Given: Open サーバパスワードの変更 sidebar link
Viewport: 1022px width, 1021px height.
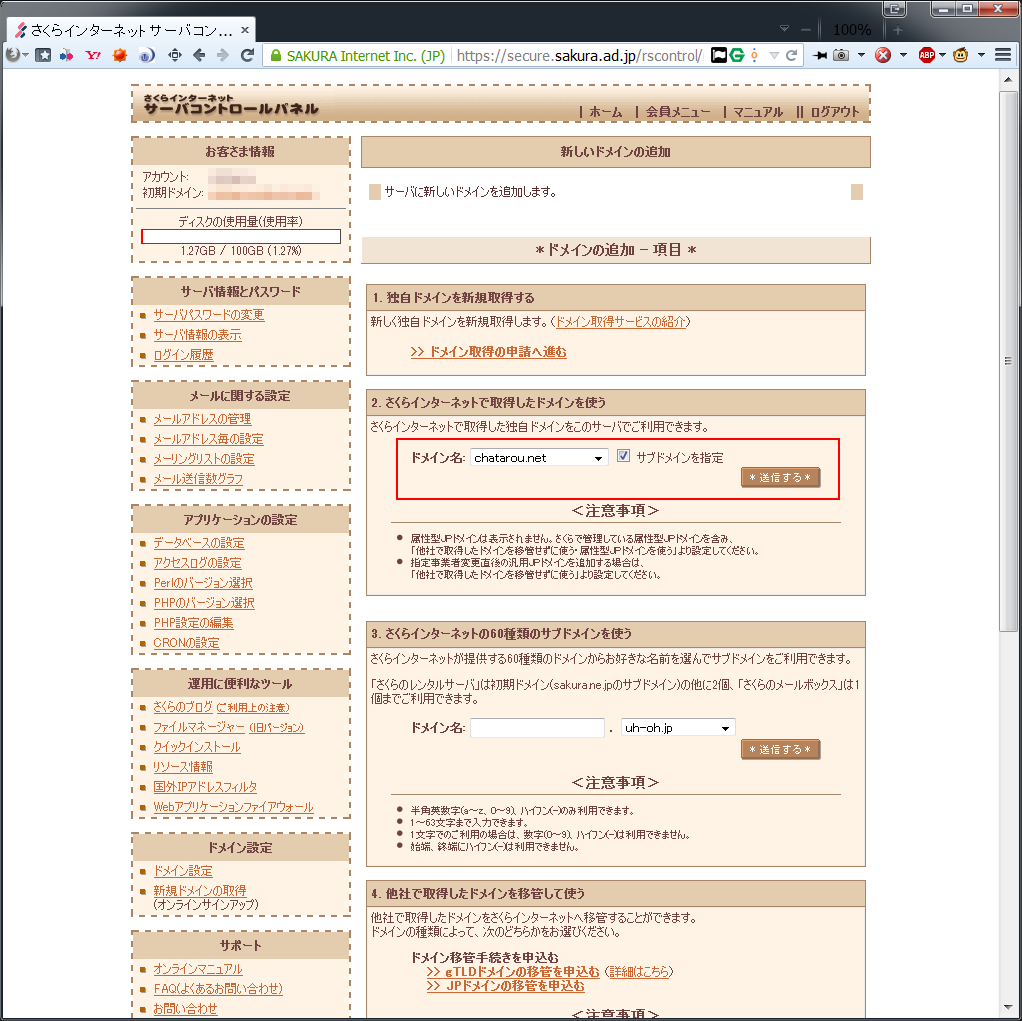Looking at the screenshot, I should pyautogui.click(x=209, y=315).
